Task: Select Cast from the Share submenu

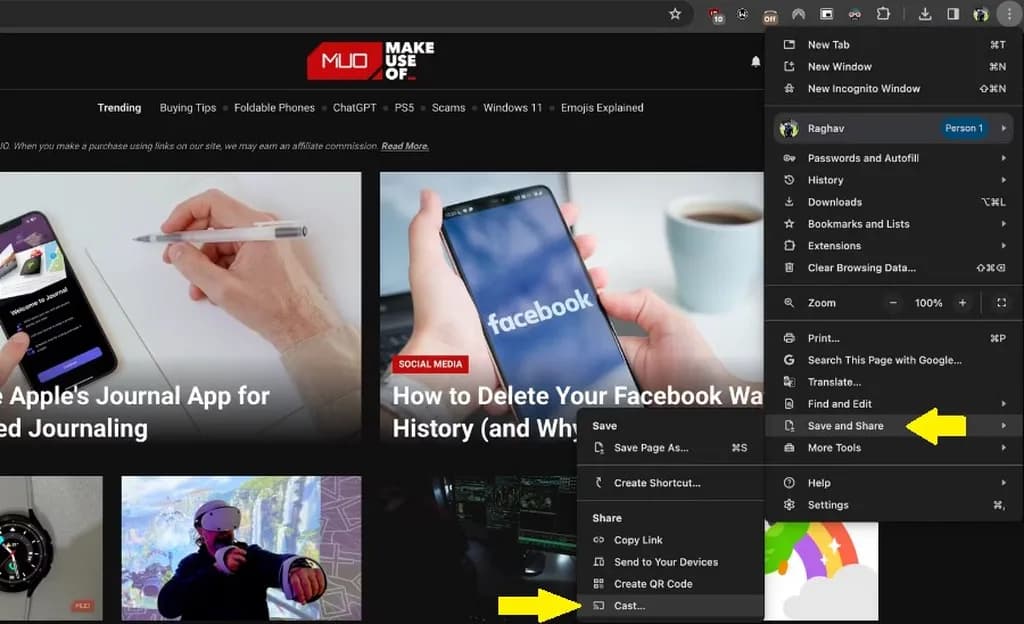Action: [x=630, y=606]
